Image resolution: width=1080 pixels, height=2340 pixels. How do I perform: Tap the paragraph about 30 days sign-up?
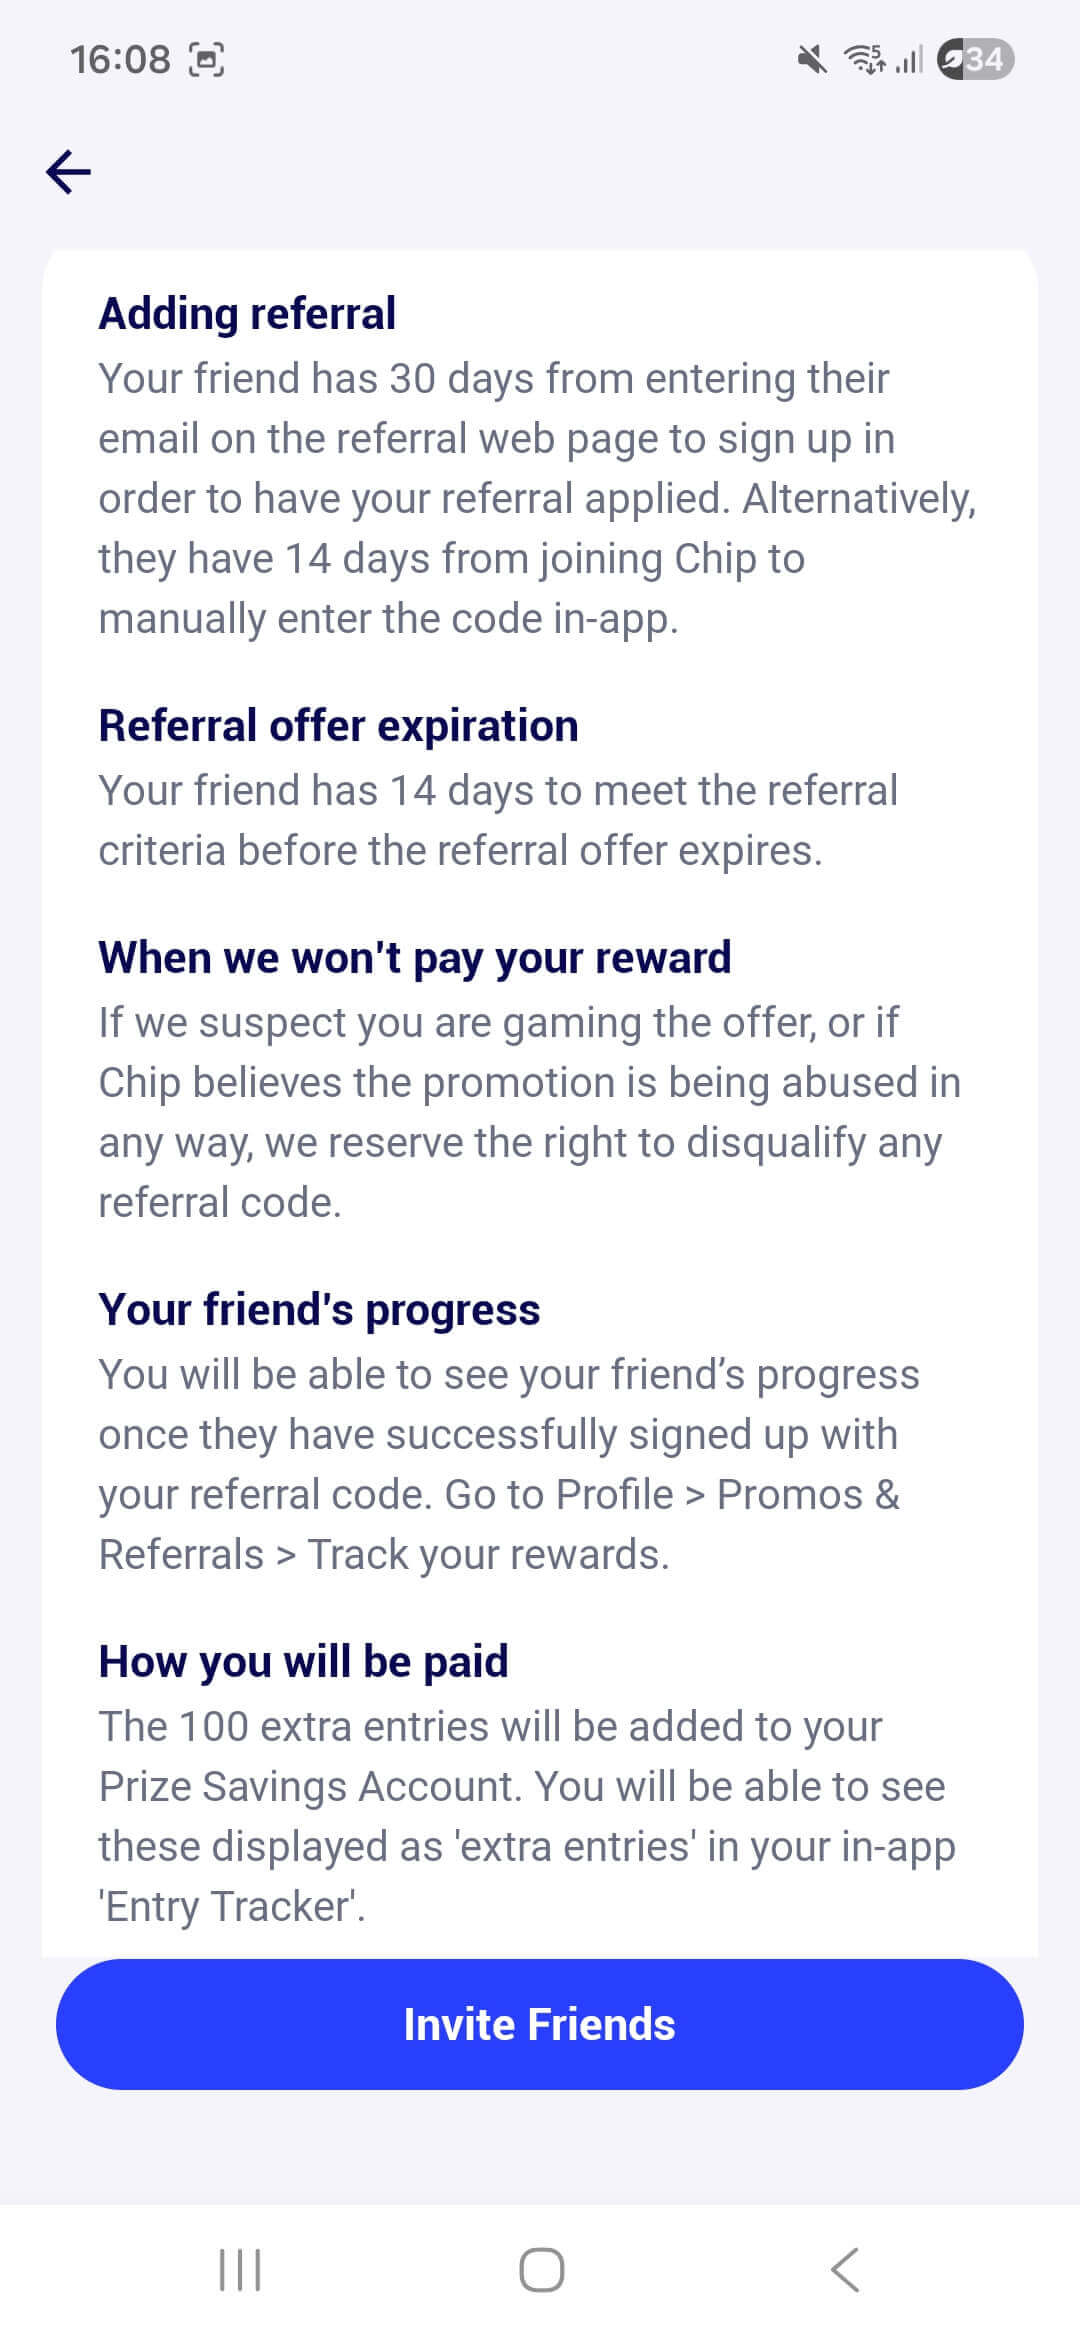(535, 498)
